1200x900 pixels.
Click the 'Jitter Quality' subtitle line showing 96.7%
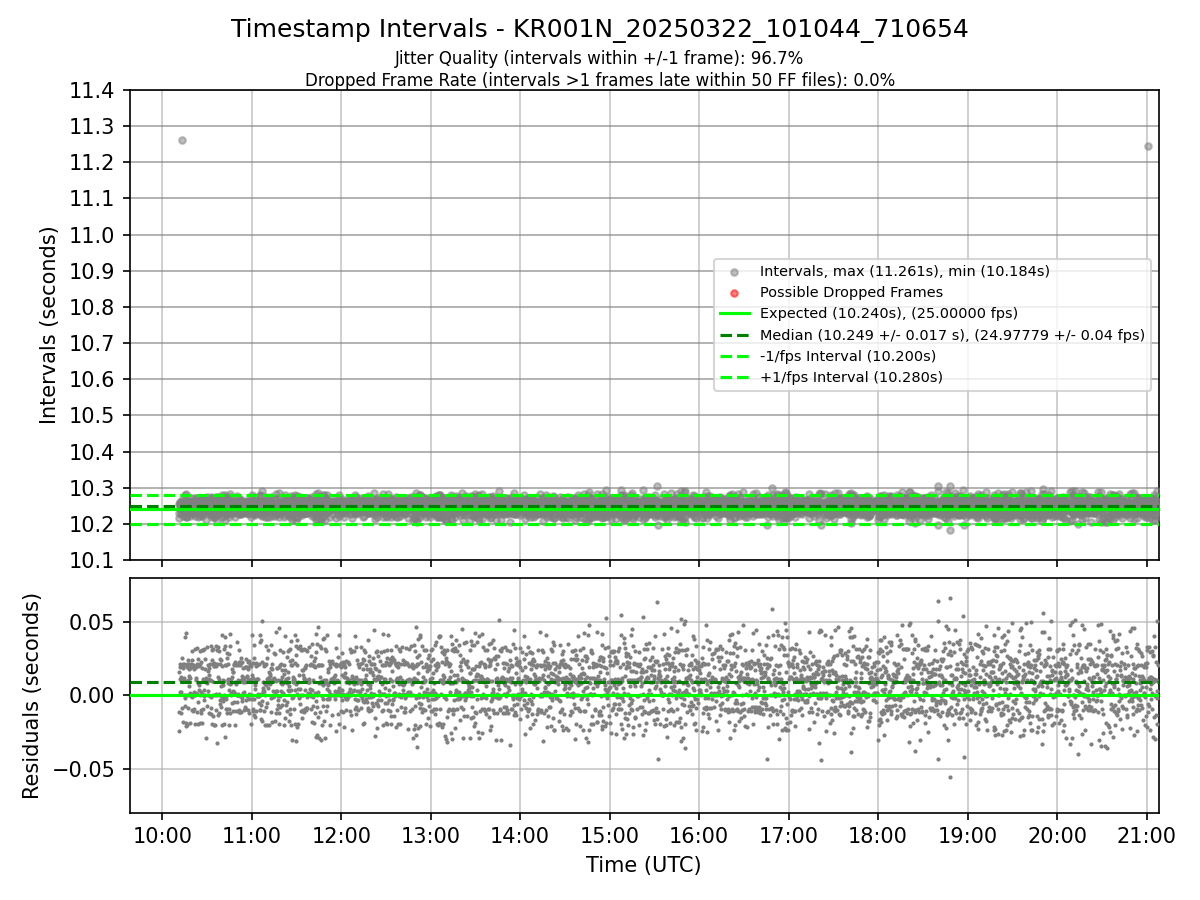(599, 58)
